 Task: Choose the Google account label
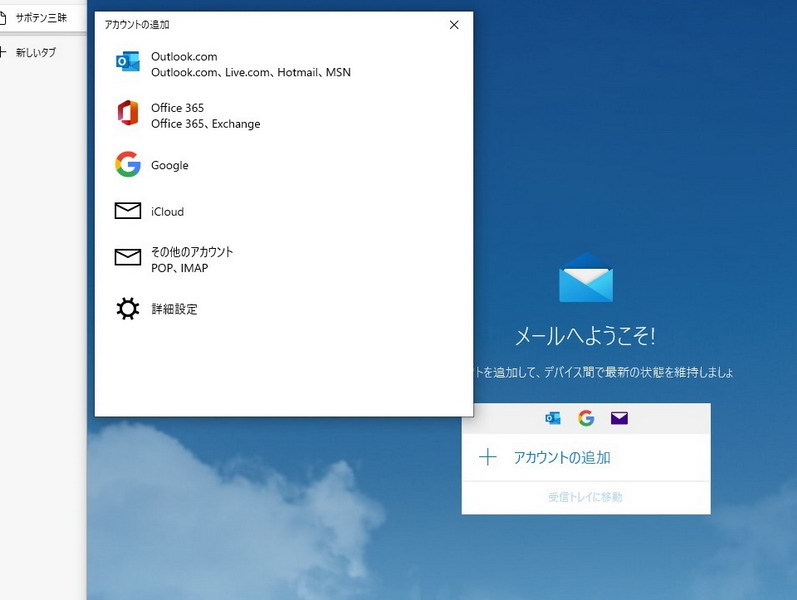170,165
